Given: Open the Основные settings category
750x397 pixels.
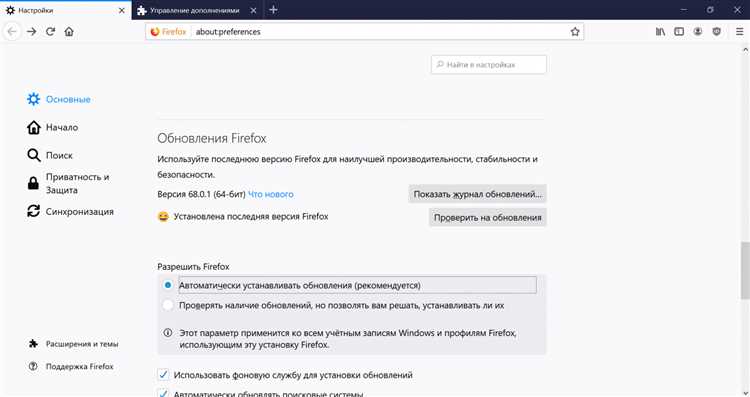Looking at the screenshot, I should [x=58, y=99].
